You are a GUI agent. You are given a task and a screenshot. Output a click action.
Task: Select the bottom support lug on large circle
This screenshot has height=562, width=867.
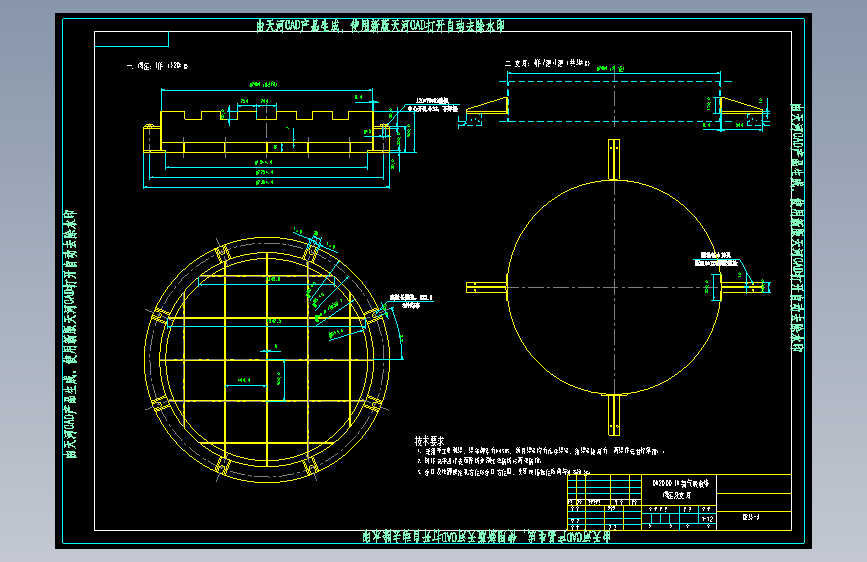pos(614,415)
